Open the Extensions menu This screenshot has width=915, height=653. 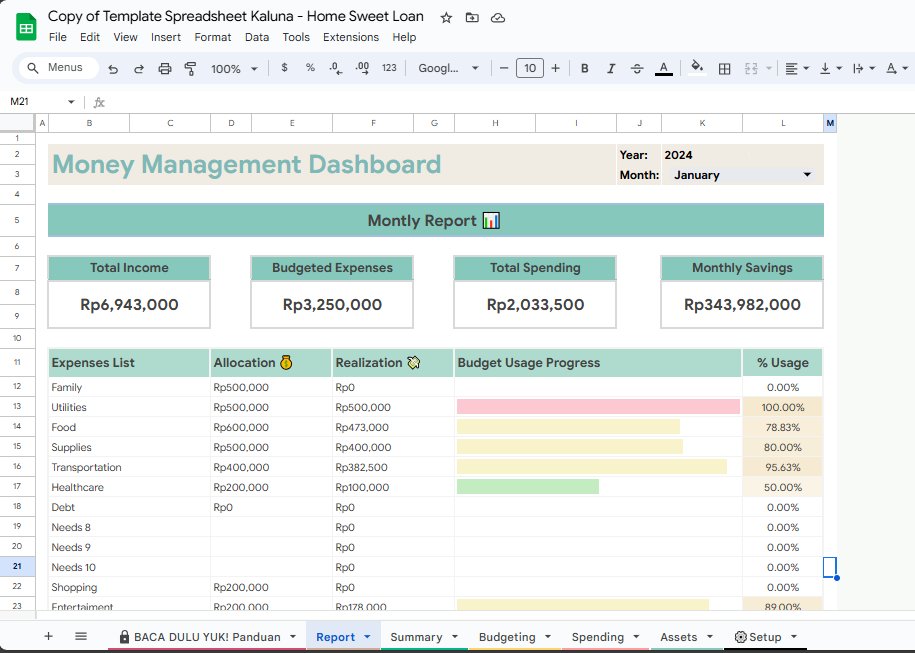point(351,37)
